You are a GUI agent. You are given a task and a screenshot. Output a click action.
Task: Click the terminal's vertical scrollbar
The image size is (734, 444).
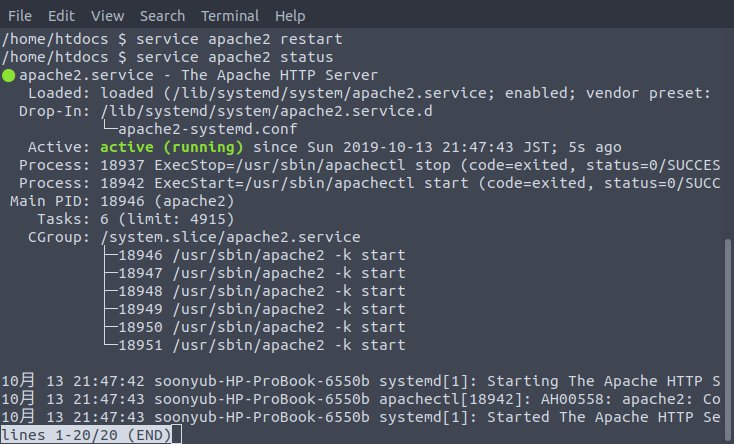(x=728, y=335)
